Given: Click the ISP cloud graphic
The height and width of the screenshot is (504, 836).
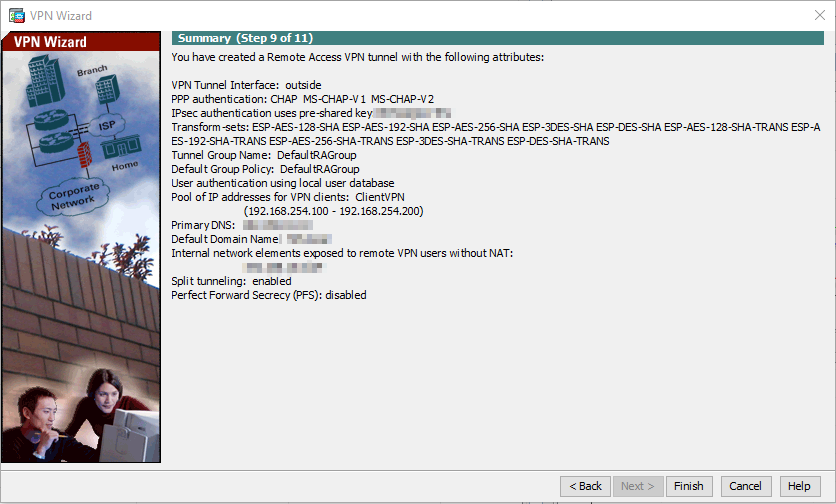Looking at the screenshot, I should [106, 126].
